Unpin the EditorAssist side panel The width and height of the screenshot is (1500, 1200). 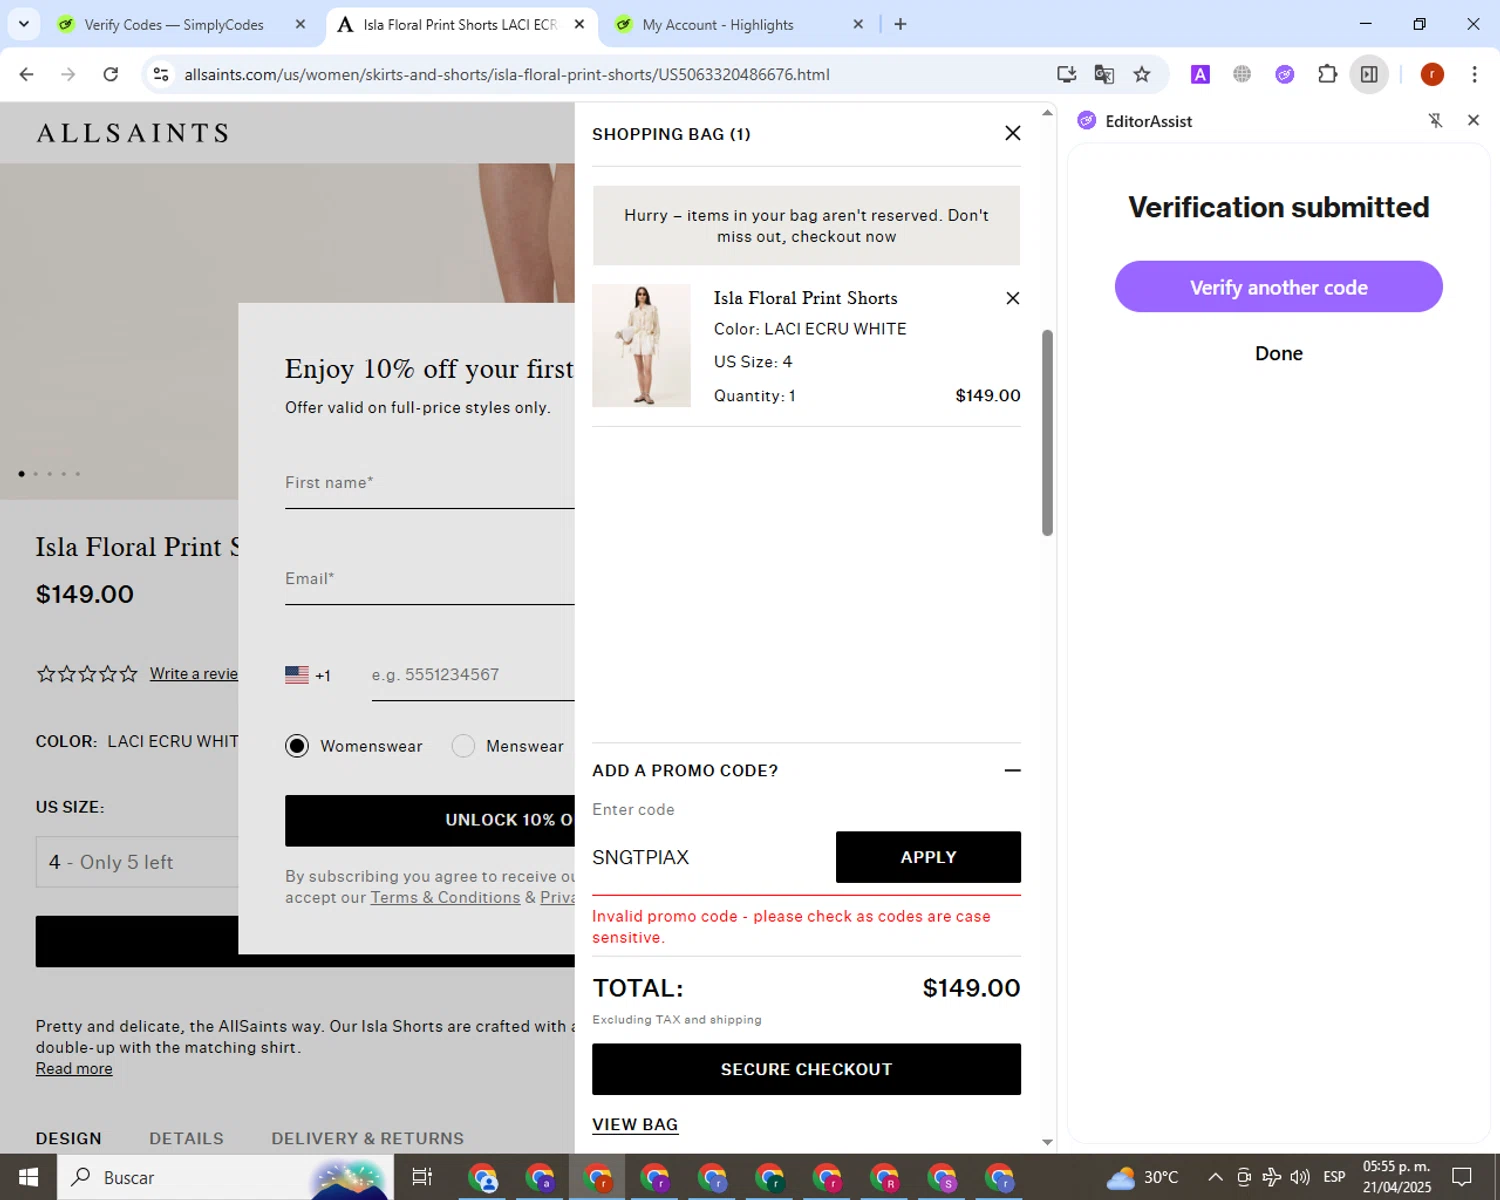coord(1435,121)
